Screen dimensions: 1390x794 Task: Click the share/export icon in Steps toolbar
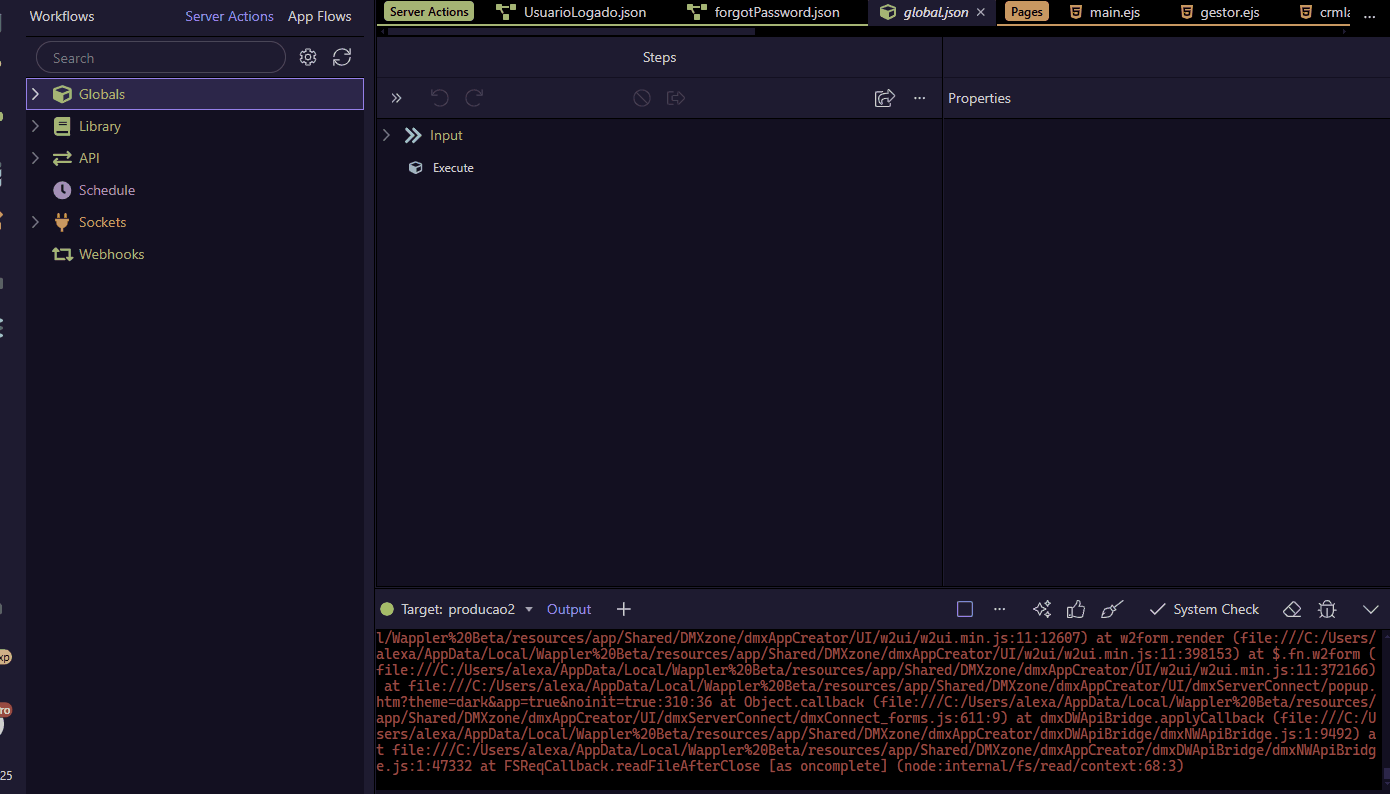[x=884, y=98]
